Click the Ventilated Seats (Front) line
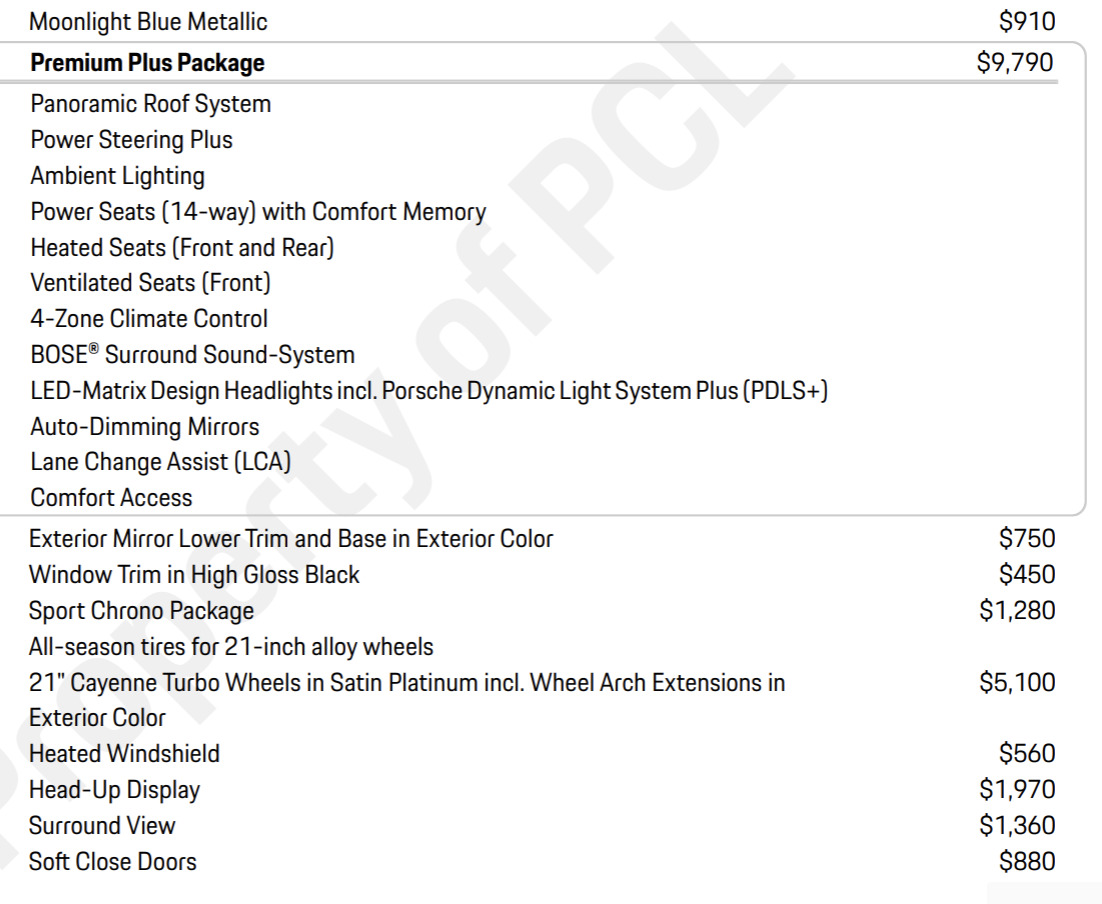Image resolution: width=1102 pixels, height=904 pixels. point(151,283)
